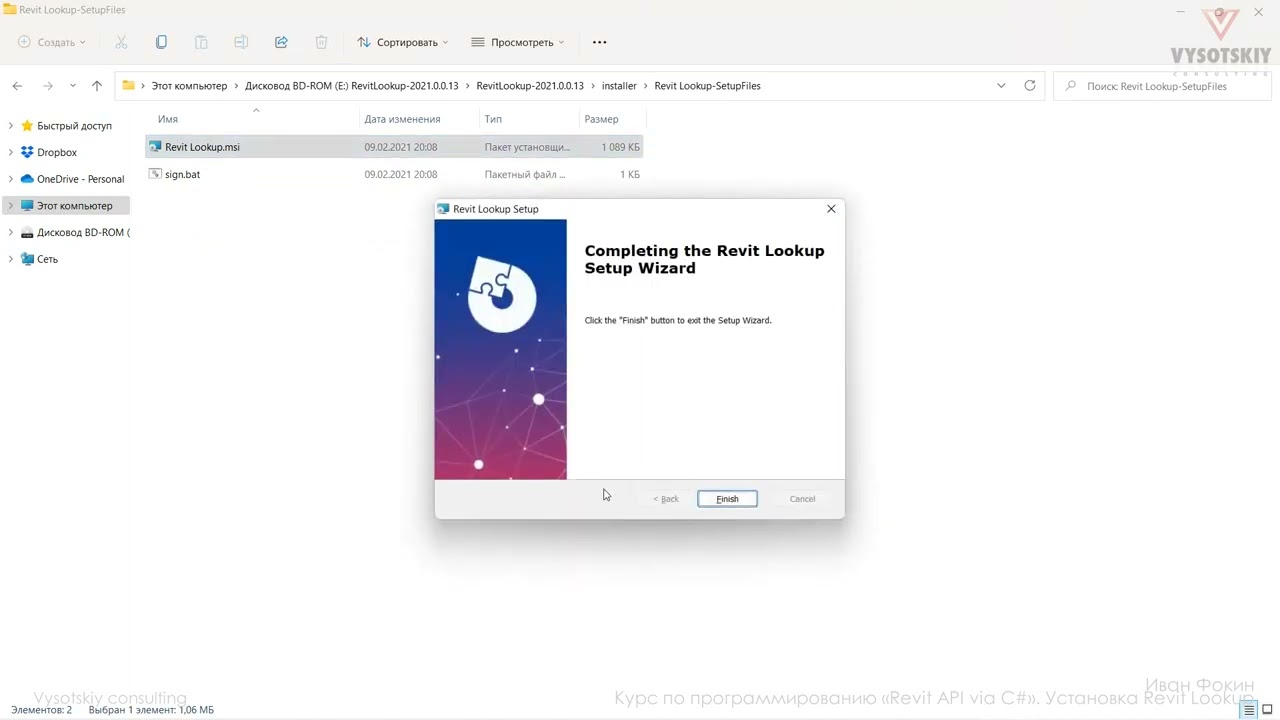Image resolution: width=1280 pixels, height=720 pixels.
Task: Sort by Дата изменения column header
Action: [402, 119]
